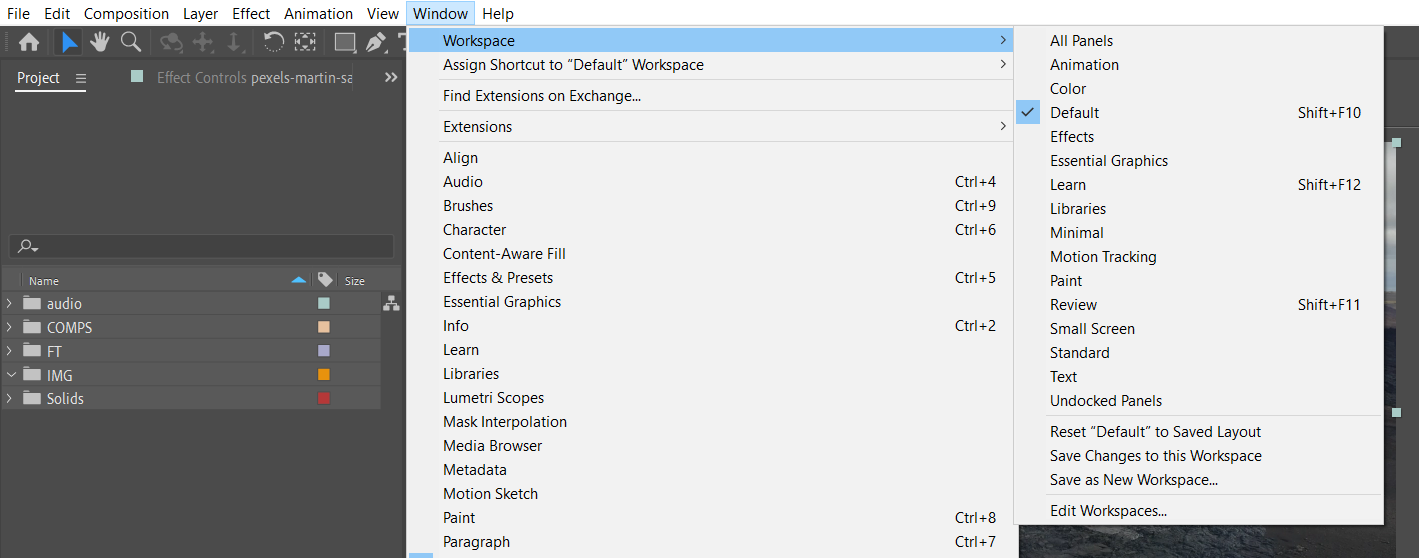Image resolution: width=1419 pixels, height=558 pixels.
Task: Select the Zoom magnifier tool
Action: coord(130,42)
